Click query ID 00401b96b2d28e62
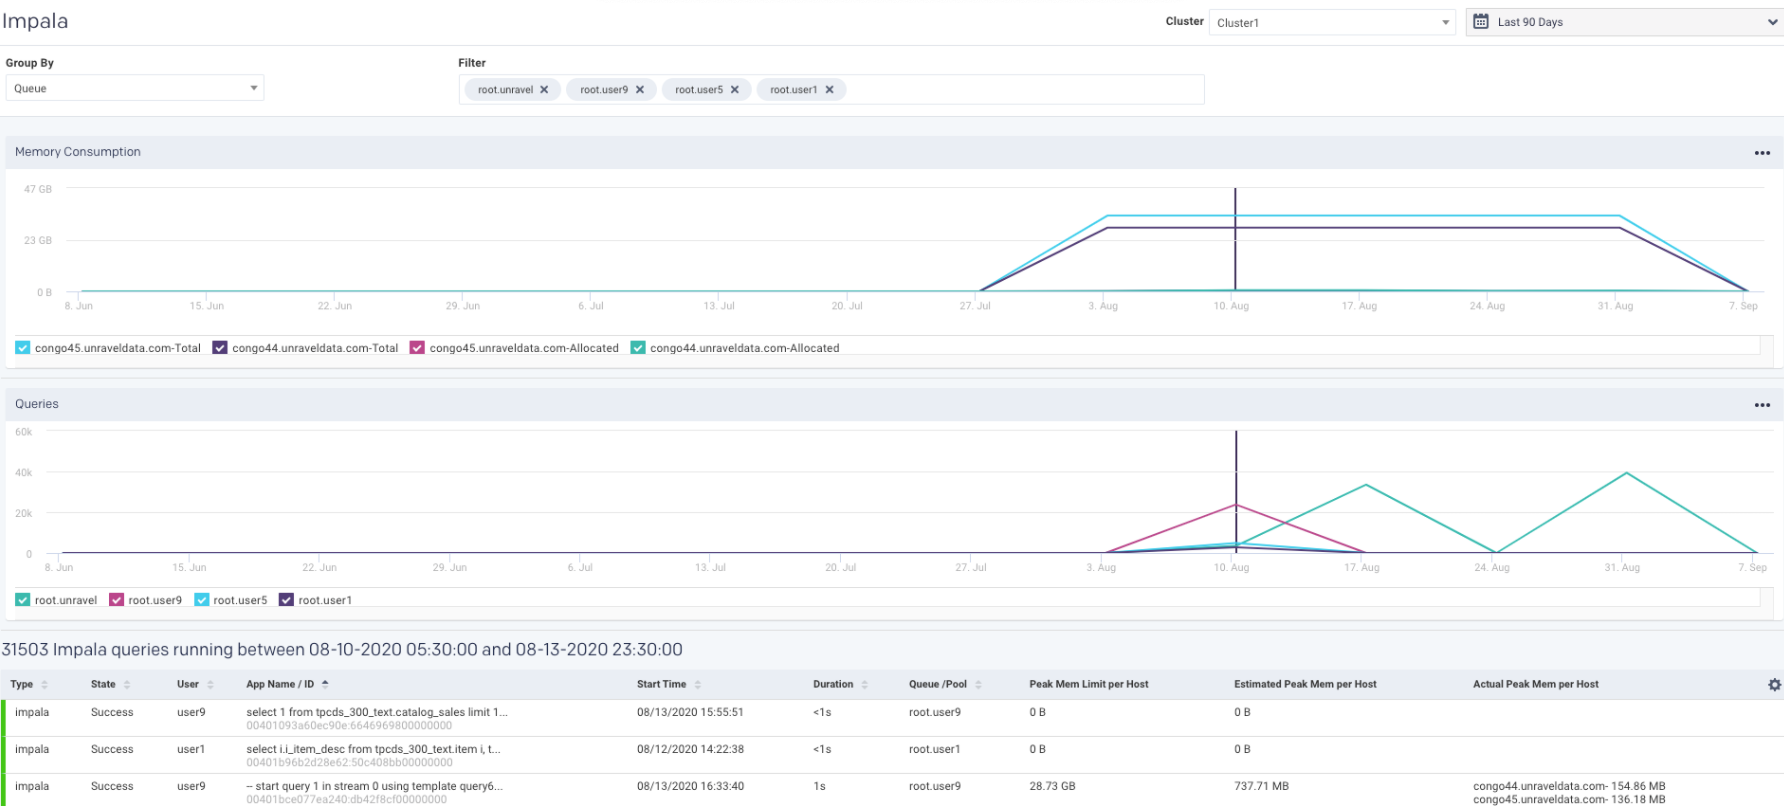Viewport: 1784px width, 806px height. click(x=349, y=762)
